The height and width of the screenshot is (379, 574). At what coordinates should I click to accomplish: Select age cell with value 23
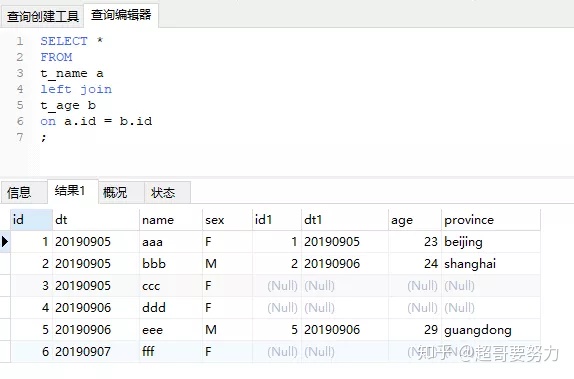pyautogui.click(x=415, y=242)
